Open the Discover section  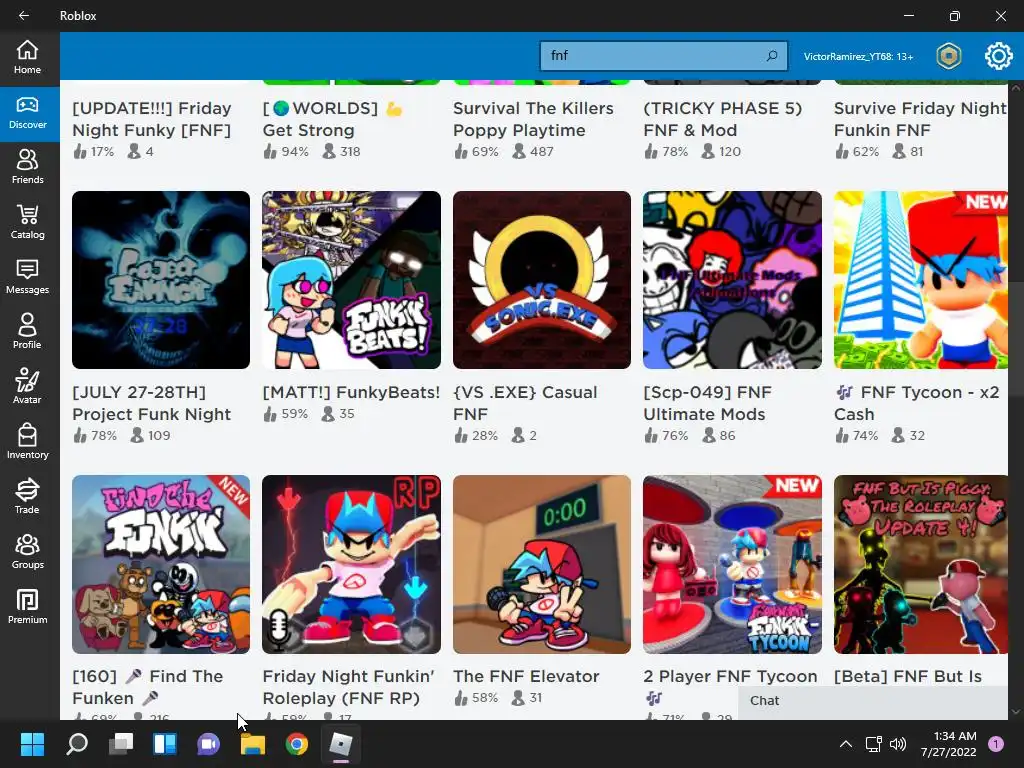(27, 114)
